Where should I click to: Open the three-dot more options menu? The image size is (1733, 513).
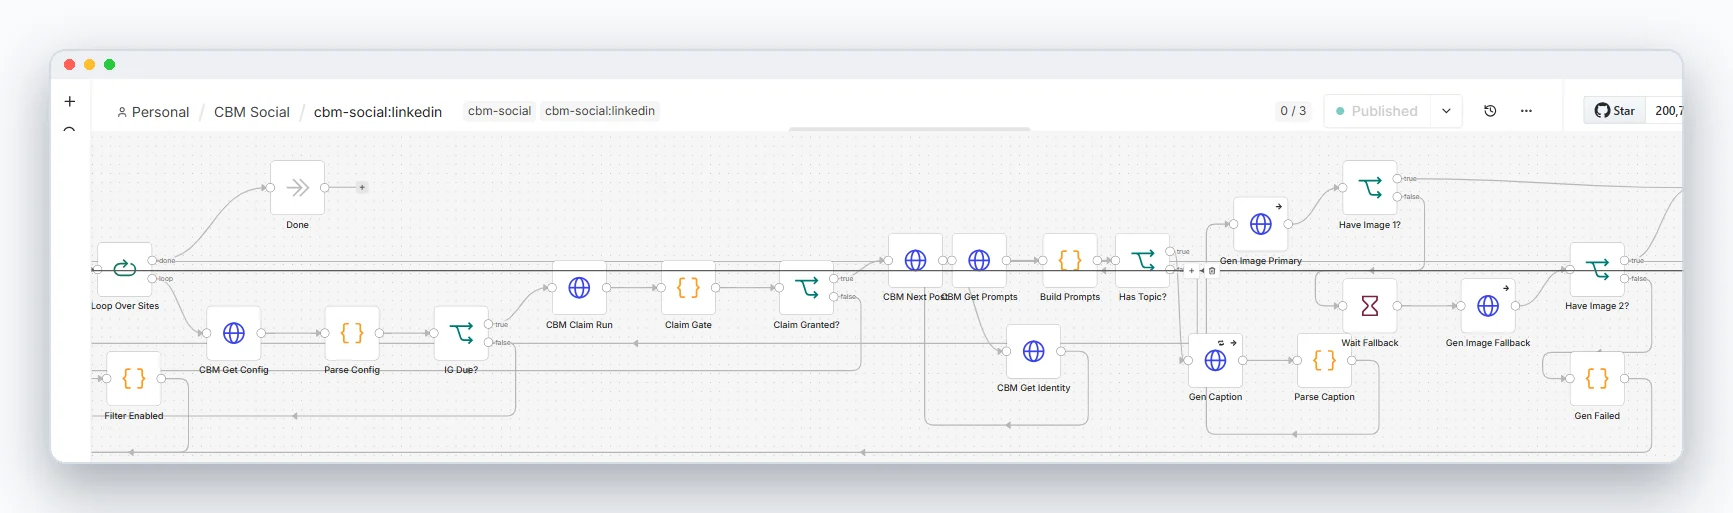coord(1526,111)
